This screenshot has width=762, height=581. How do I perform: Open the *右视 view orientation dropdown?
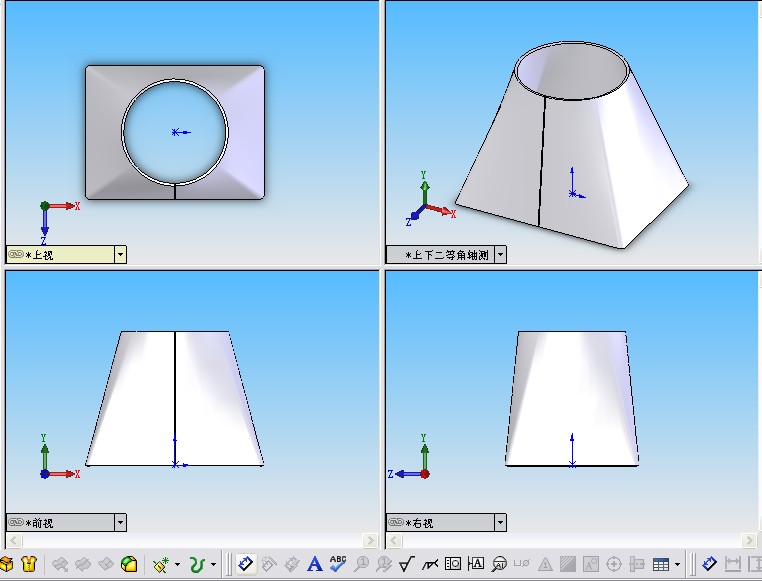[501, 523]
